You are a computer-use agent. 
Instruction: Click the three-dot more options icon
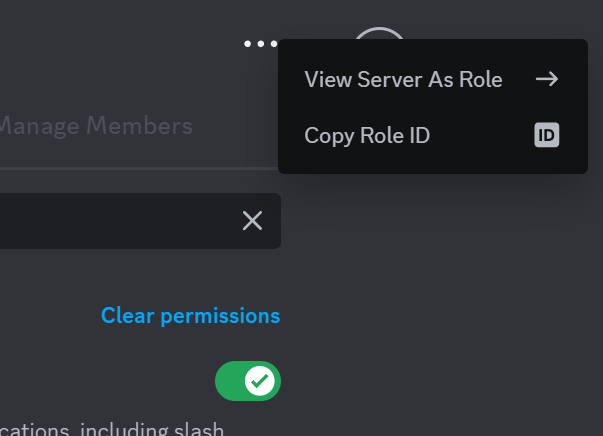pos(260,44)
